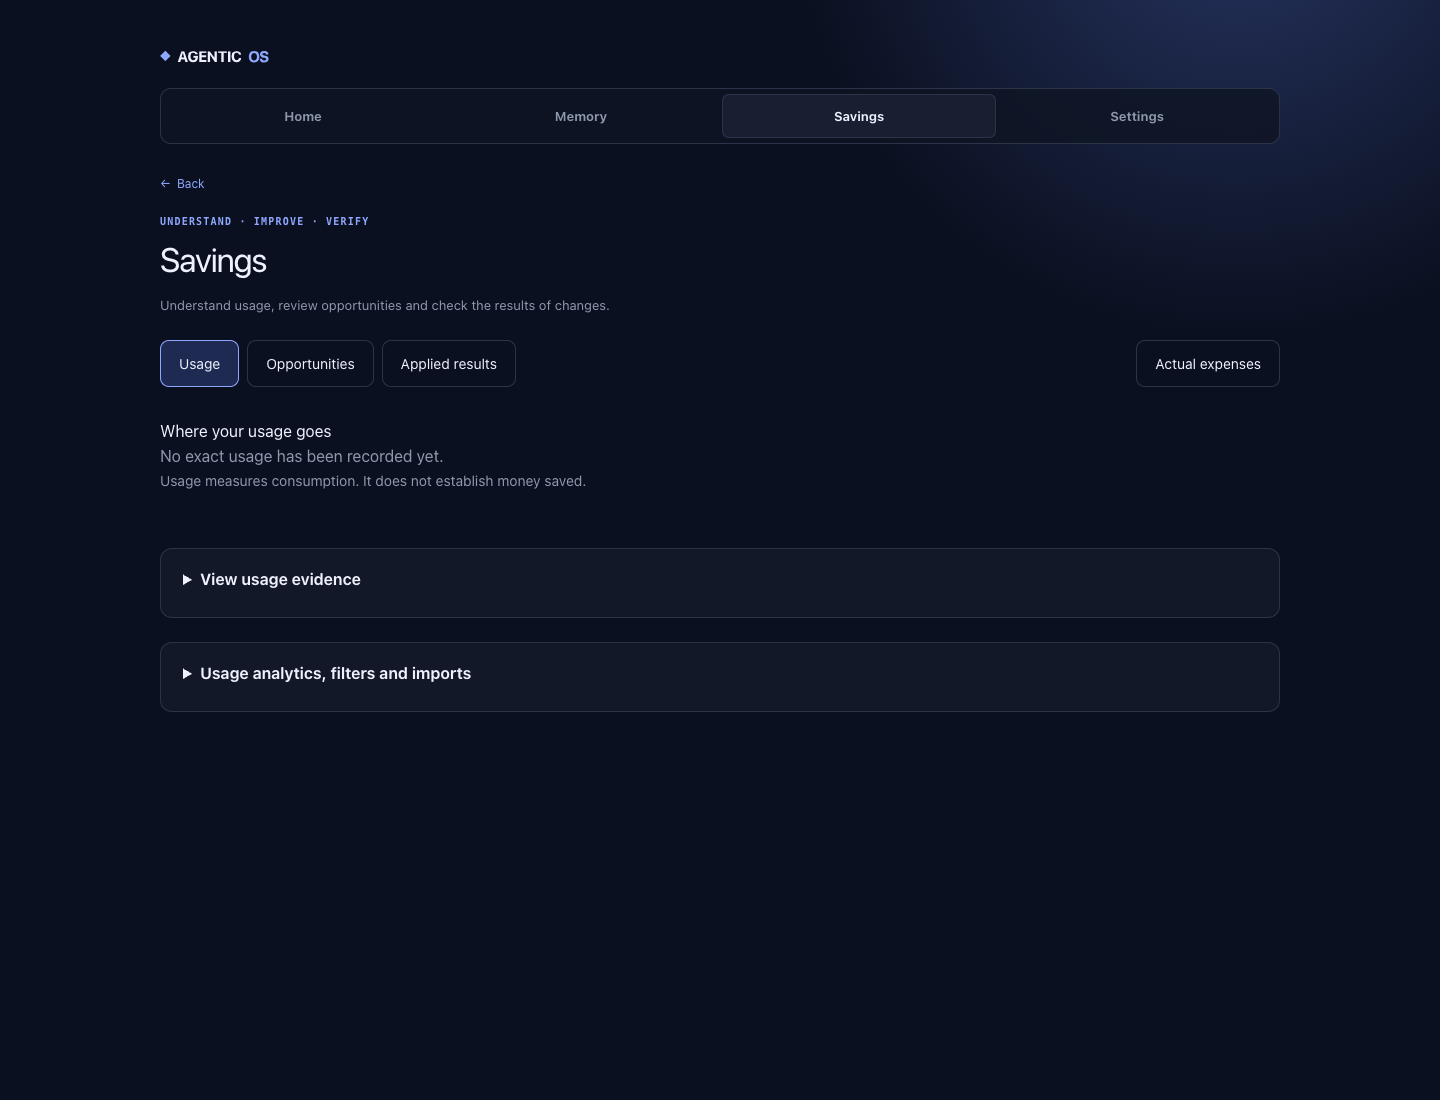Show the Opportunities view
Image resolution: width=1440 pixels, height=1100 pixels.
click(310, 363)
